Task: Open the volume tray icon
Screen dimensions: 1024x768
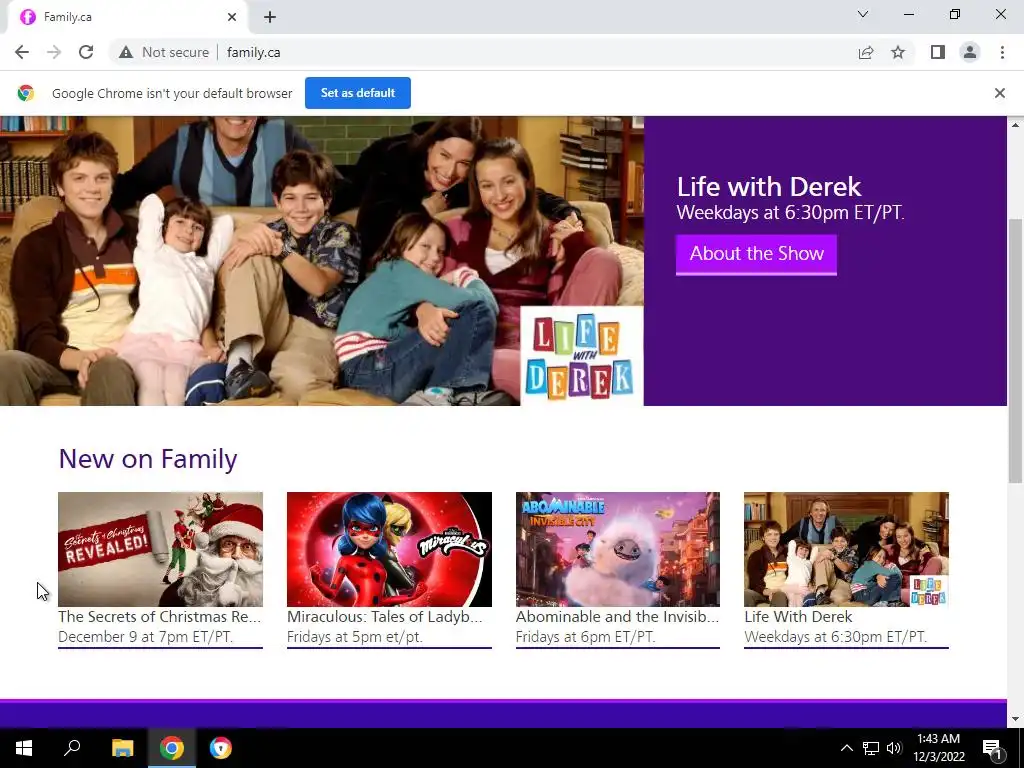Action: (x=894, y=748)
